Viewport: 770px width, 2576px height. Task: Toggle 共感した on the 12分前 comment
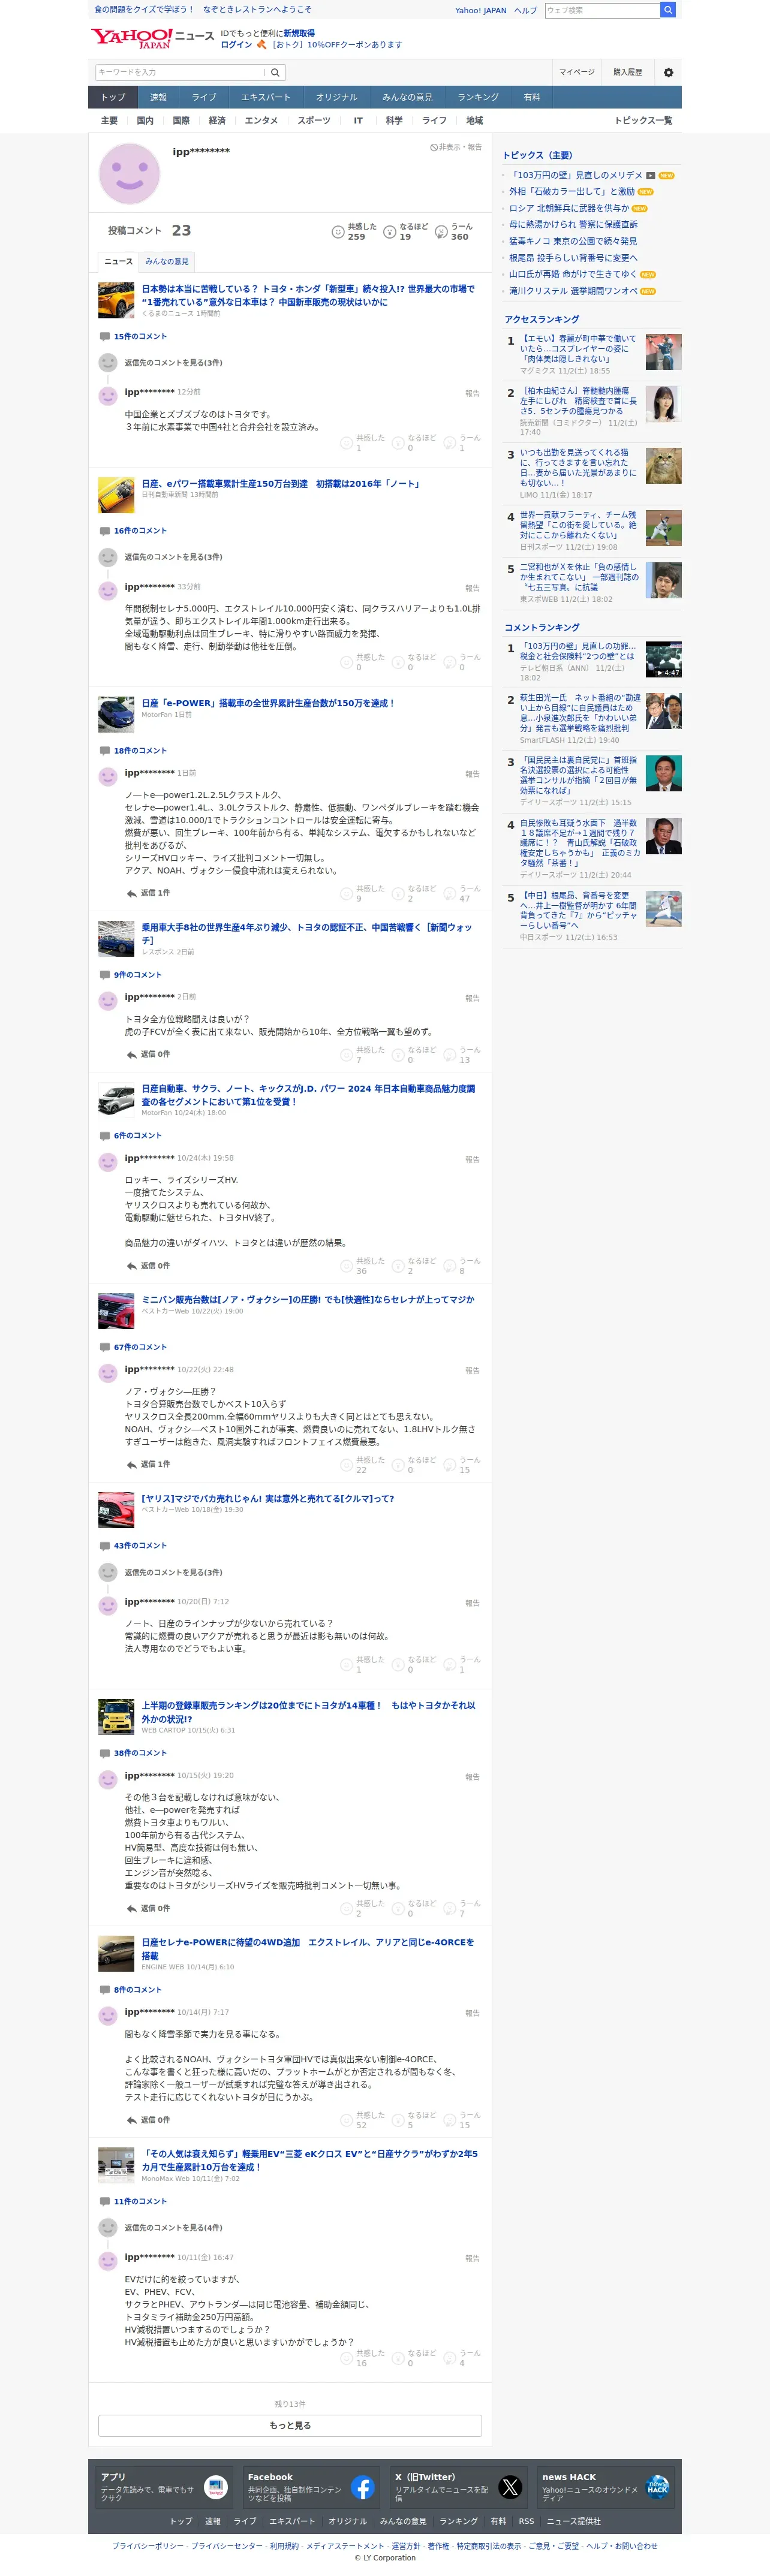click(362, 442)
